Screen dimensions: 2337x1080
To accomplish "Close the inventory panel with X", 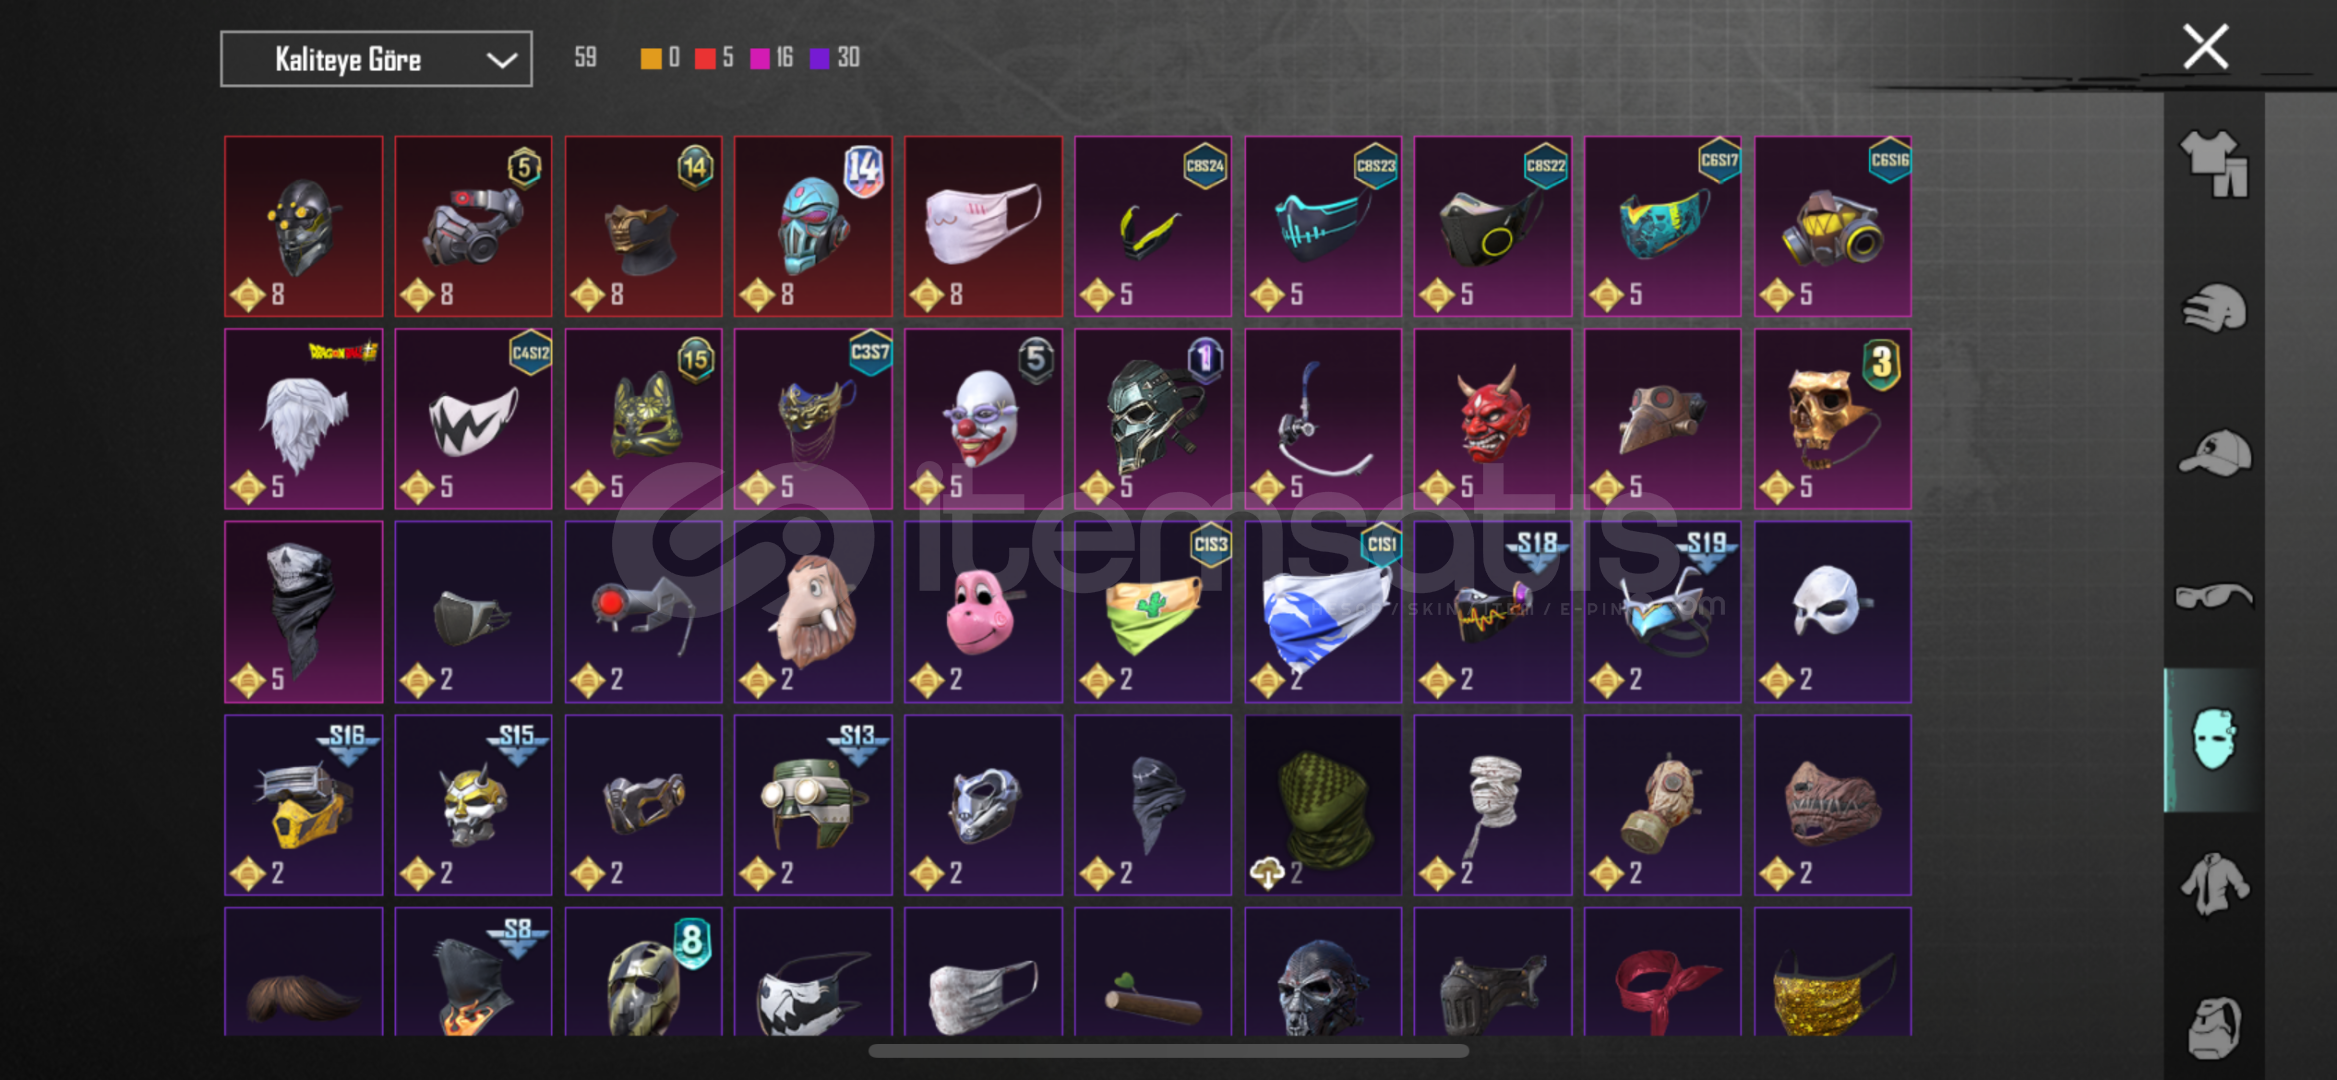I will [x=2206, y=47].
